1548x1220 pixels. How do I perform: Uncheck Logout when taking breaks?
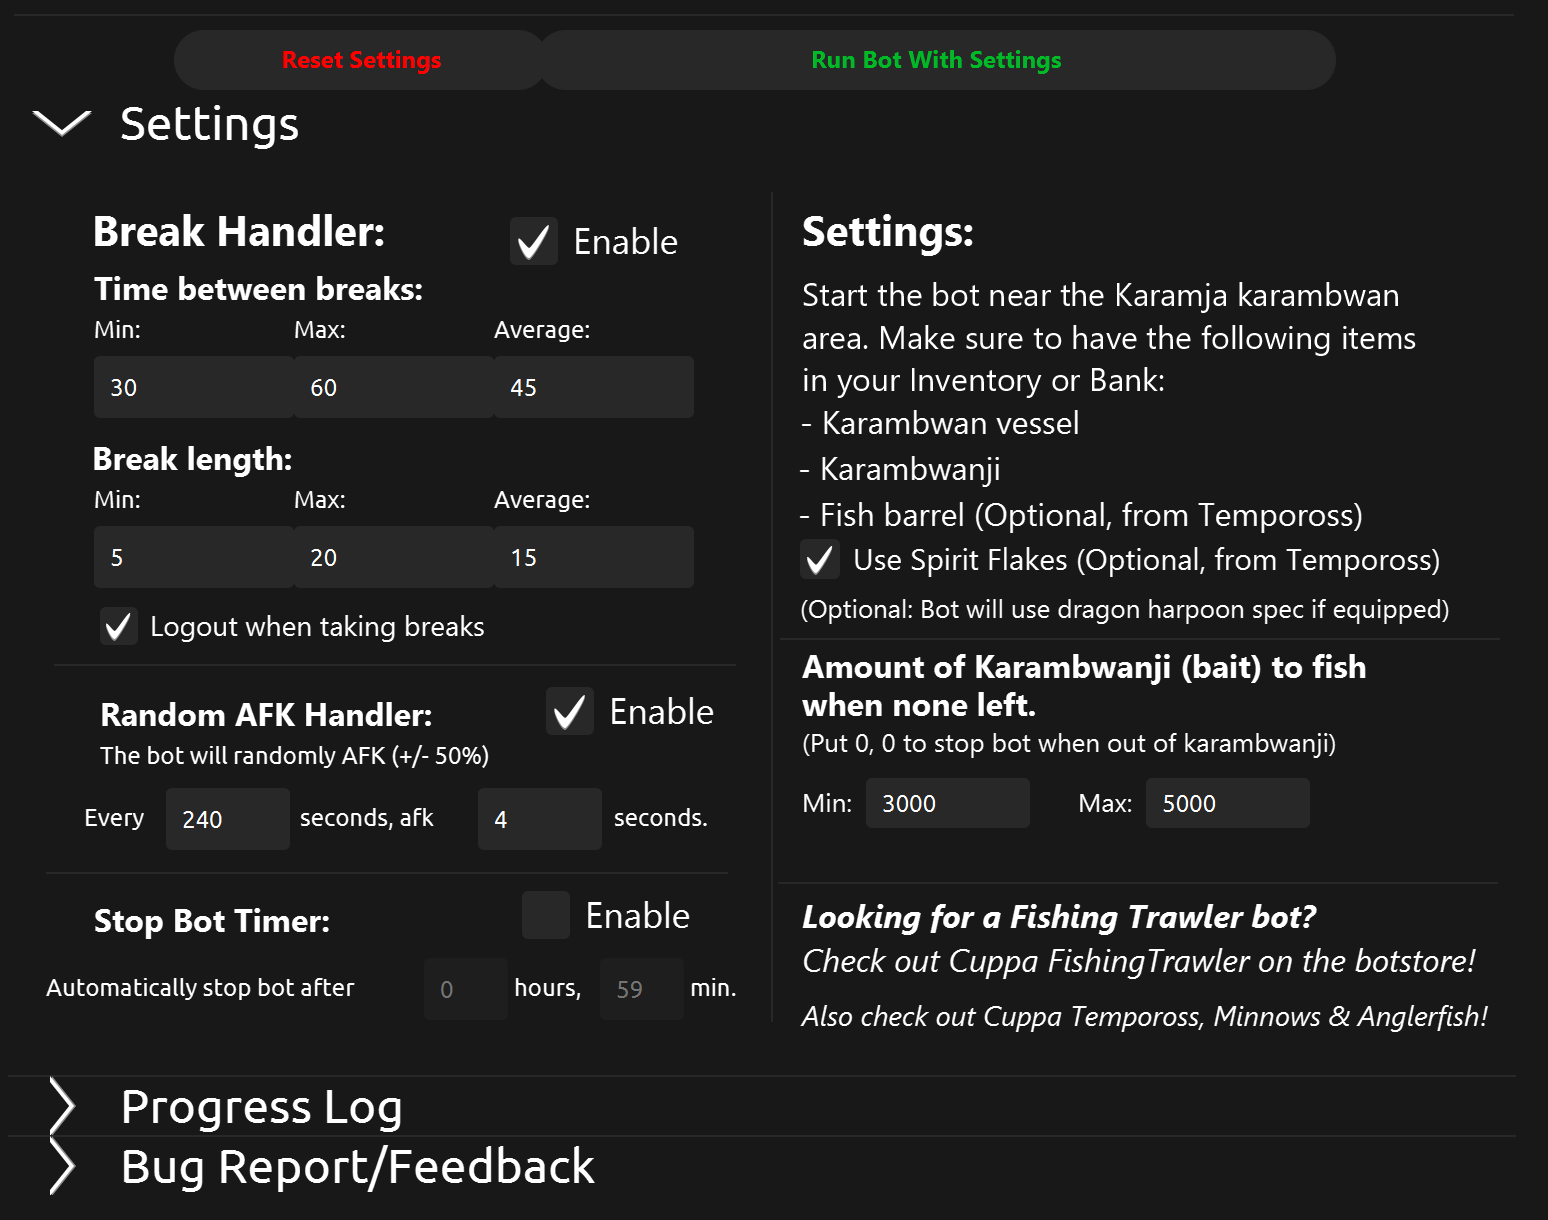click(x=119, y=626)
